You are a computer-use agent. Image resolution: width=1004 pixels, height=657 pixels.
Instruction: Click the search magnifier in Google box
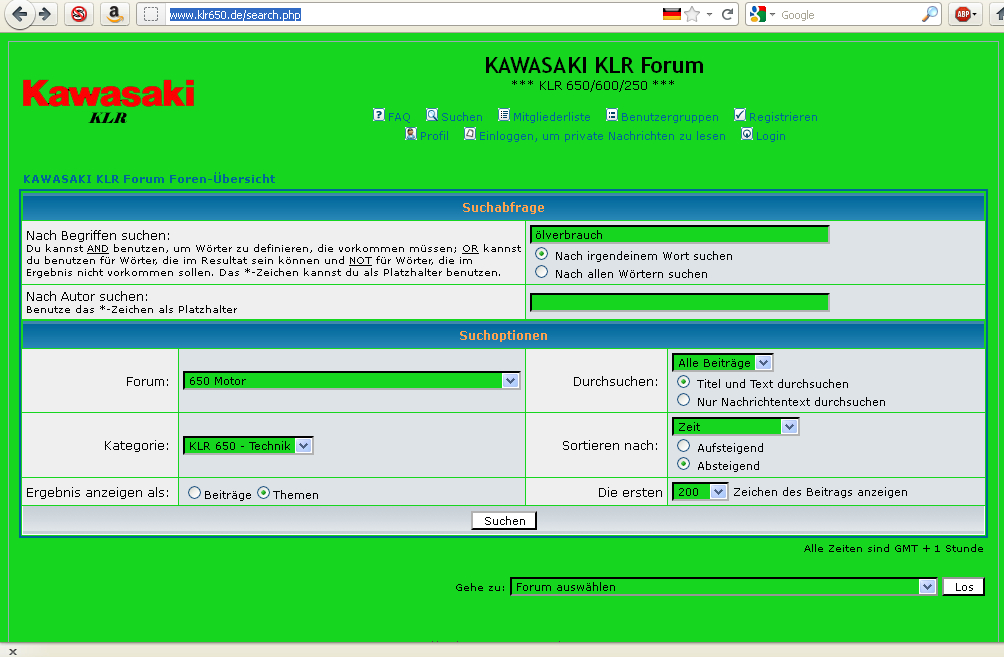(x=930, y=14)
